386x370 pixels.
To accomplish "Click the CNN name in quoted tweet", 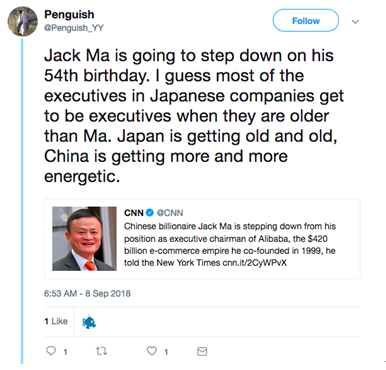I will pyautogui.click(x=134, y=213).
